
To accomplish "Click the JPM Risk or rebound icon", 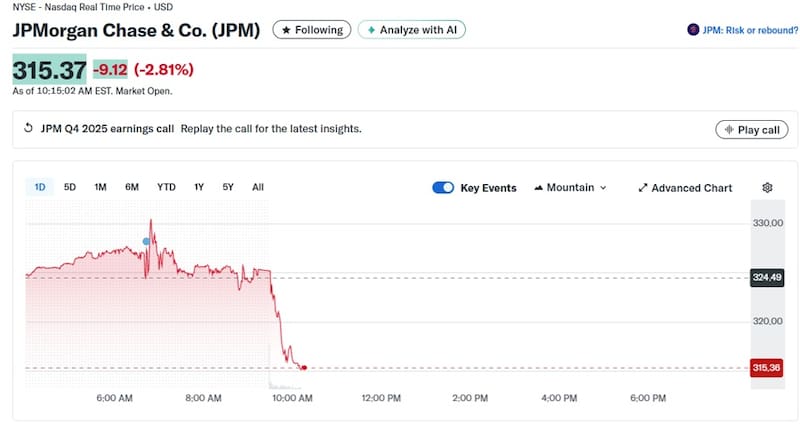I will (x=692, y=30).
